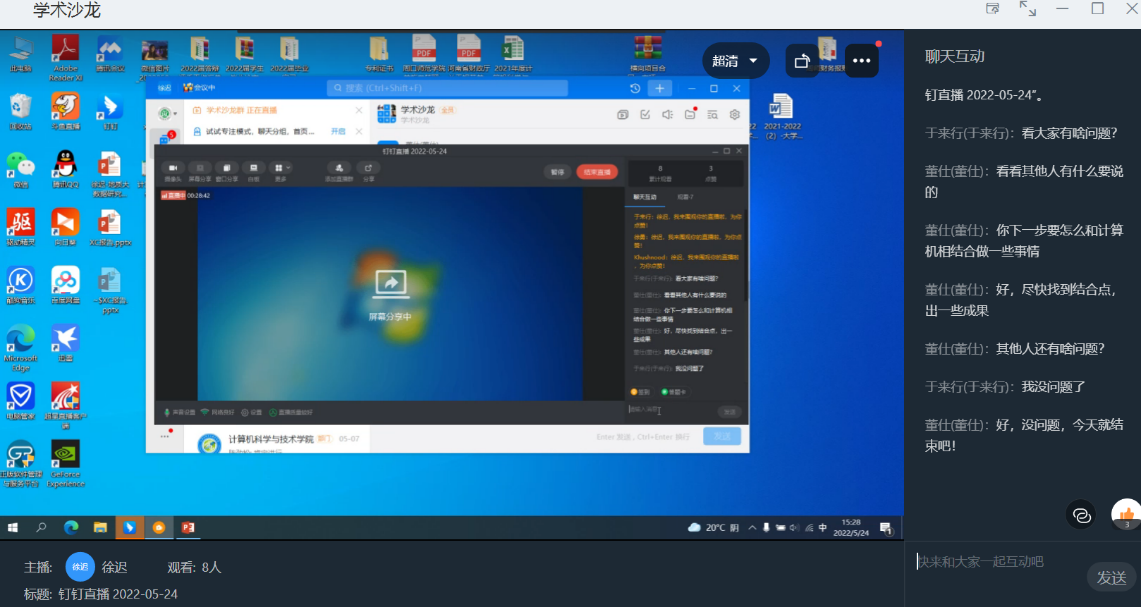The image size is (1141, 607).
Task: Click the 回收站 recycle bin icon
Action: 20,112
